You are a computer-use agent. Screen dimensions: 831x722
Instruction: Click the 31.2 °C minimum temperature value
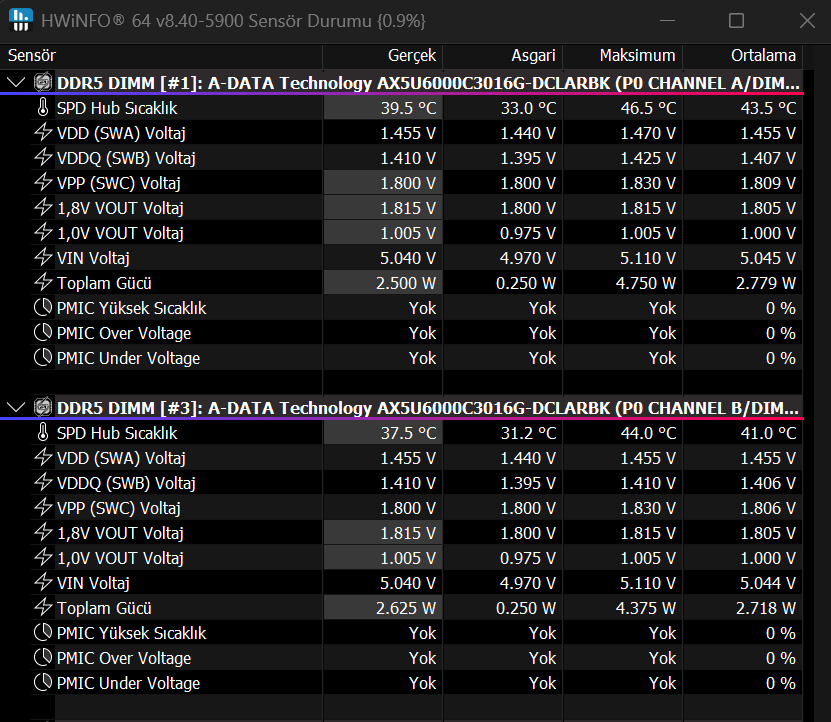click(528, 433)
